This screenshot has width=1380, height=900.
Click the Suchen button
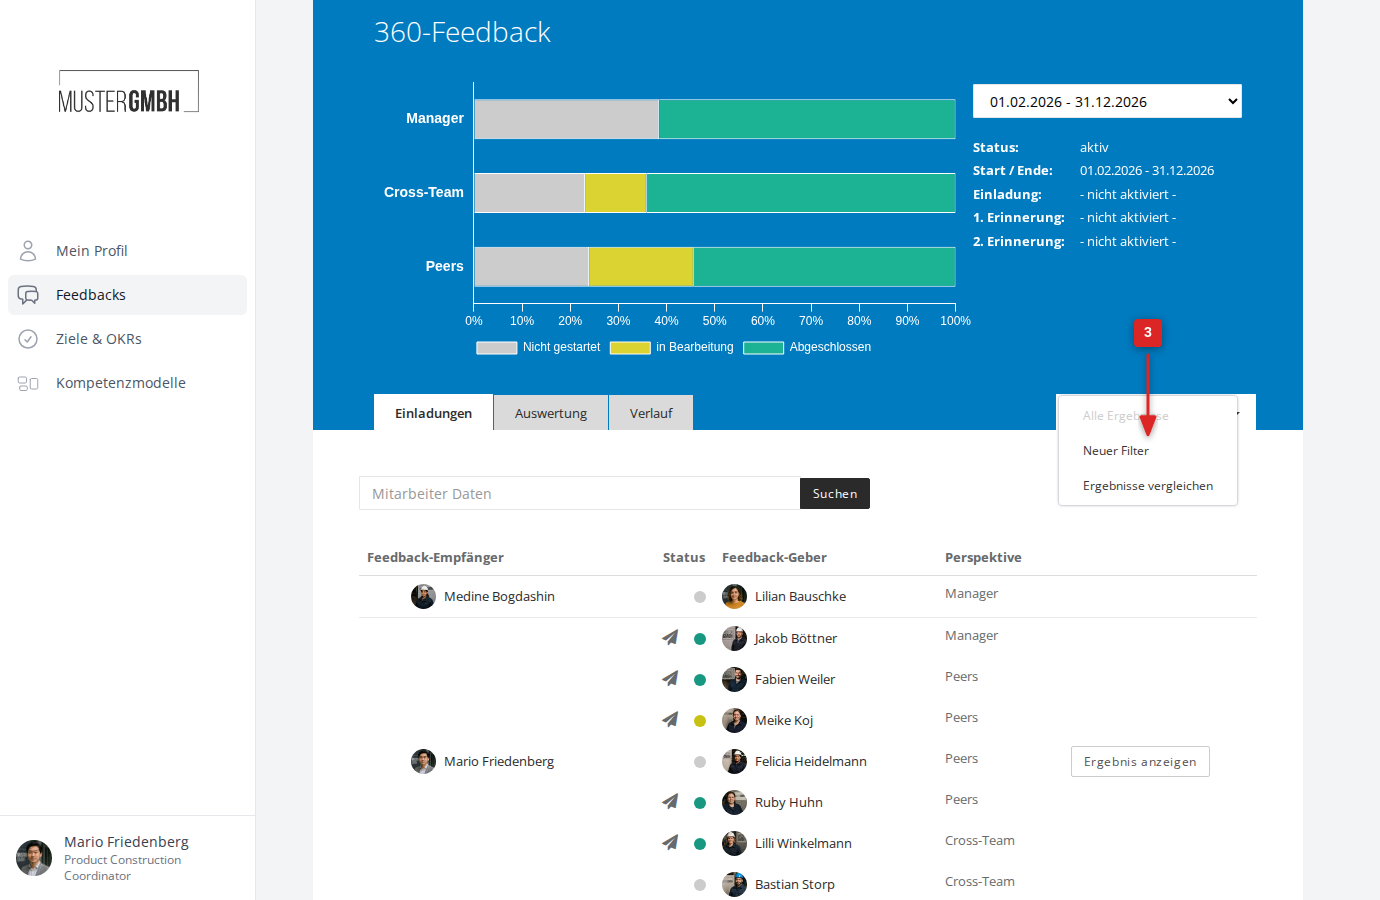click(835, 494)
